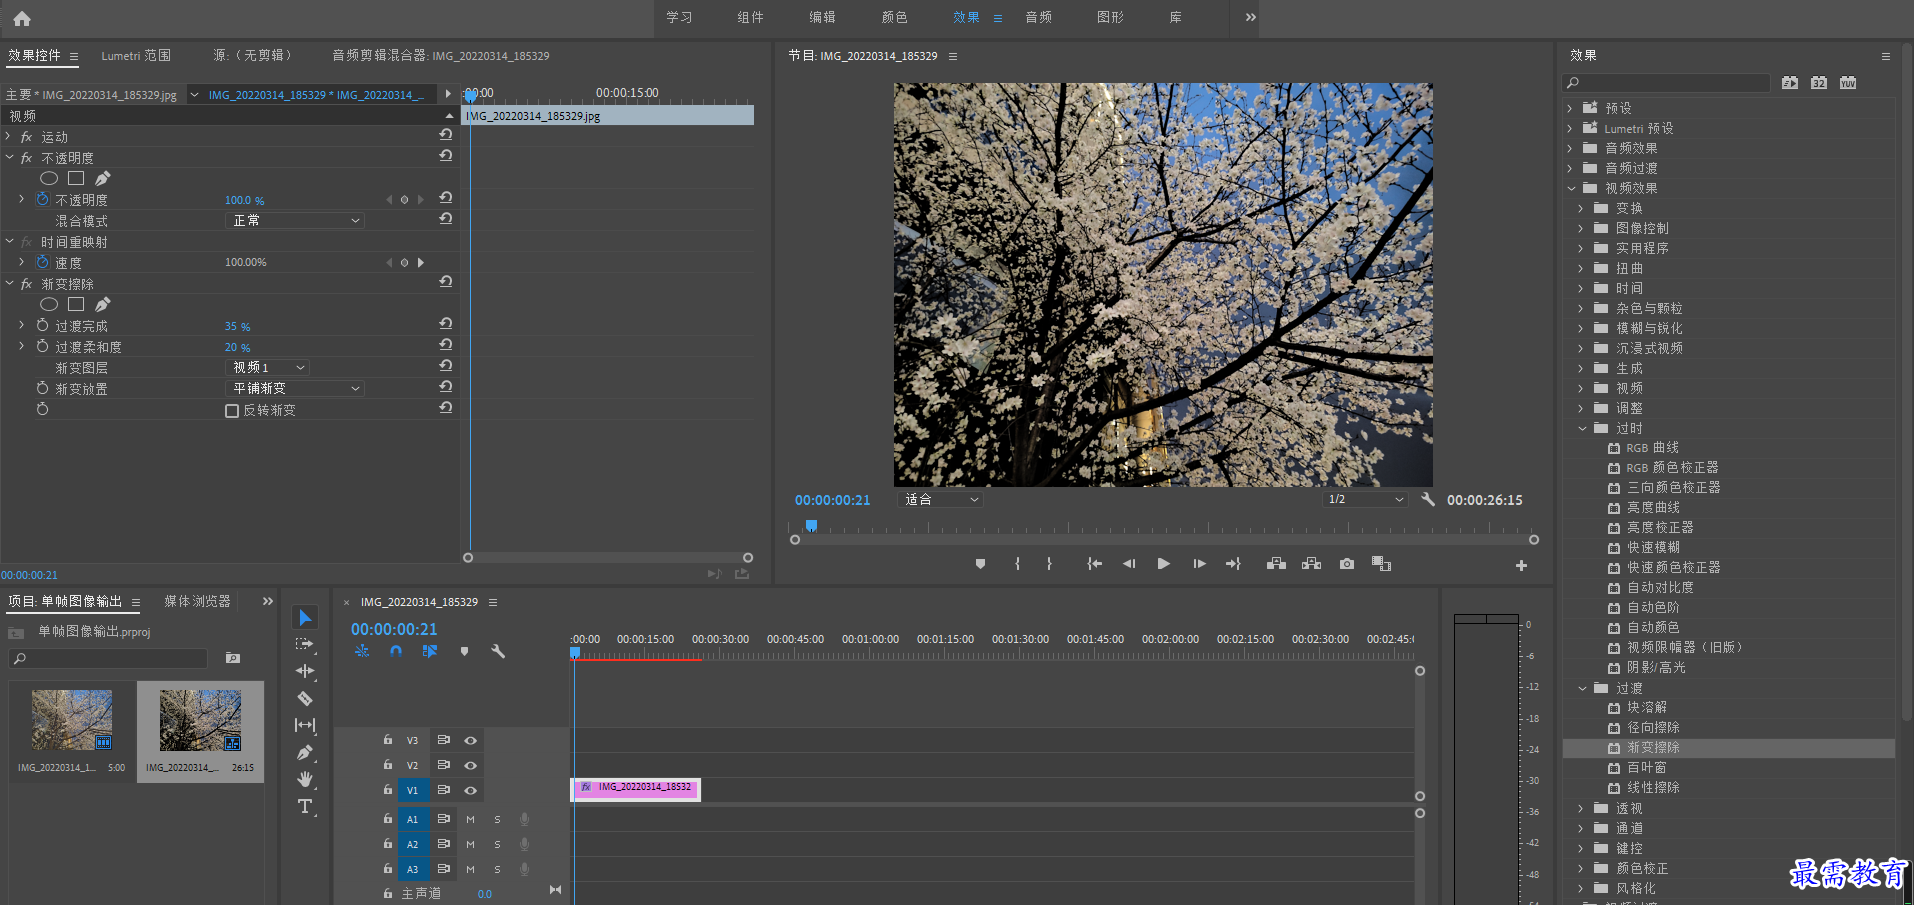Click the timeline playhead marker
Image resolution: width=1914 pixels, height=905 pixels.
[575, 652]
